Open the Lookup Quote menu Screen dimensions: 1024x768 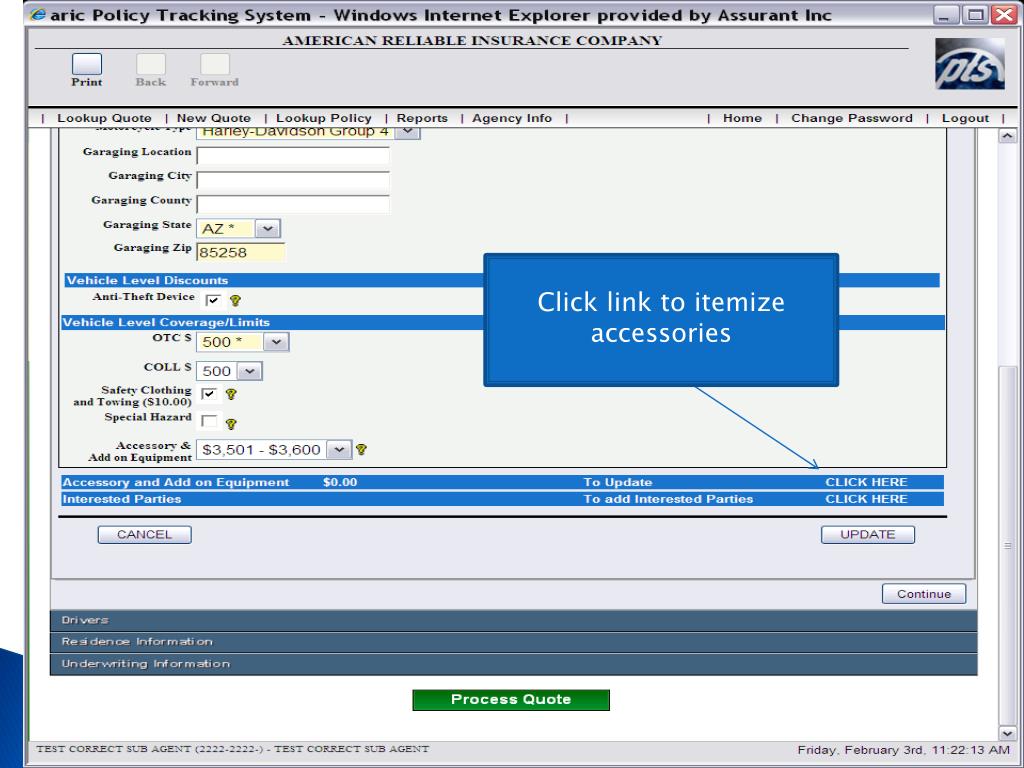click(x=104, y=118)
